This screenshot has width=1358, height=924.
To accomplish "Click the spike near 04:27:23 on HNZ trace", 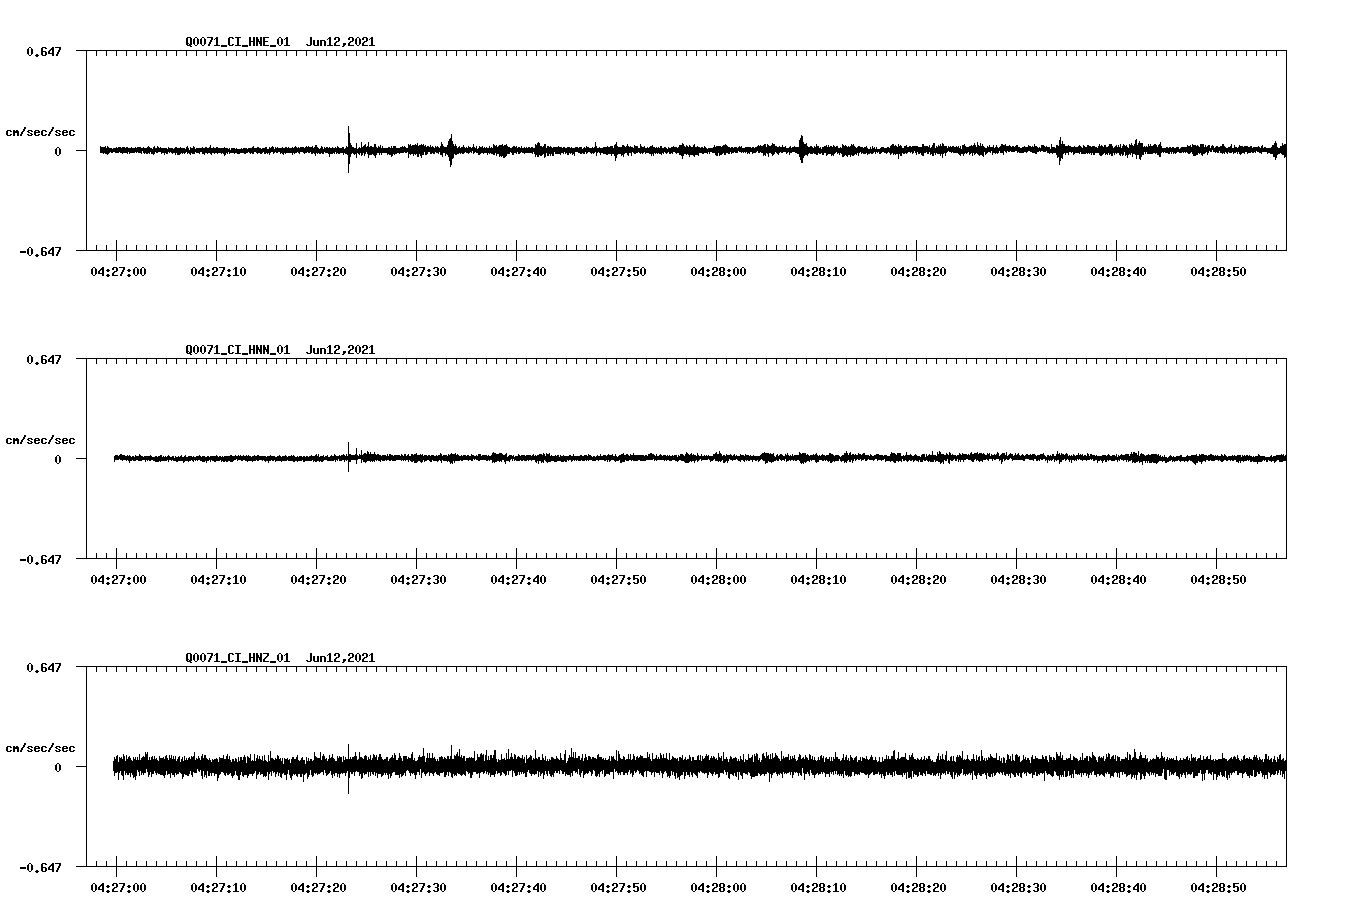I will pyautogui.click(x=349, y=768).
